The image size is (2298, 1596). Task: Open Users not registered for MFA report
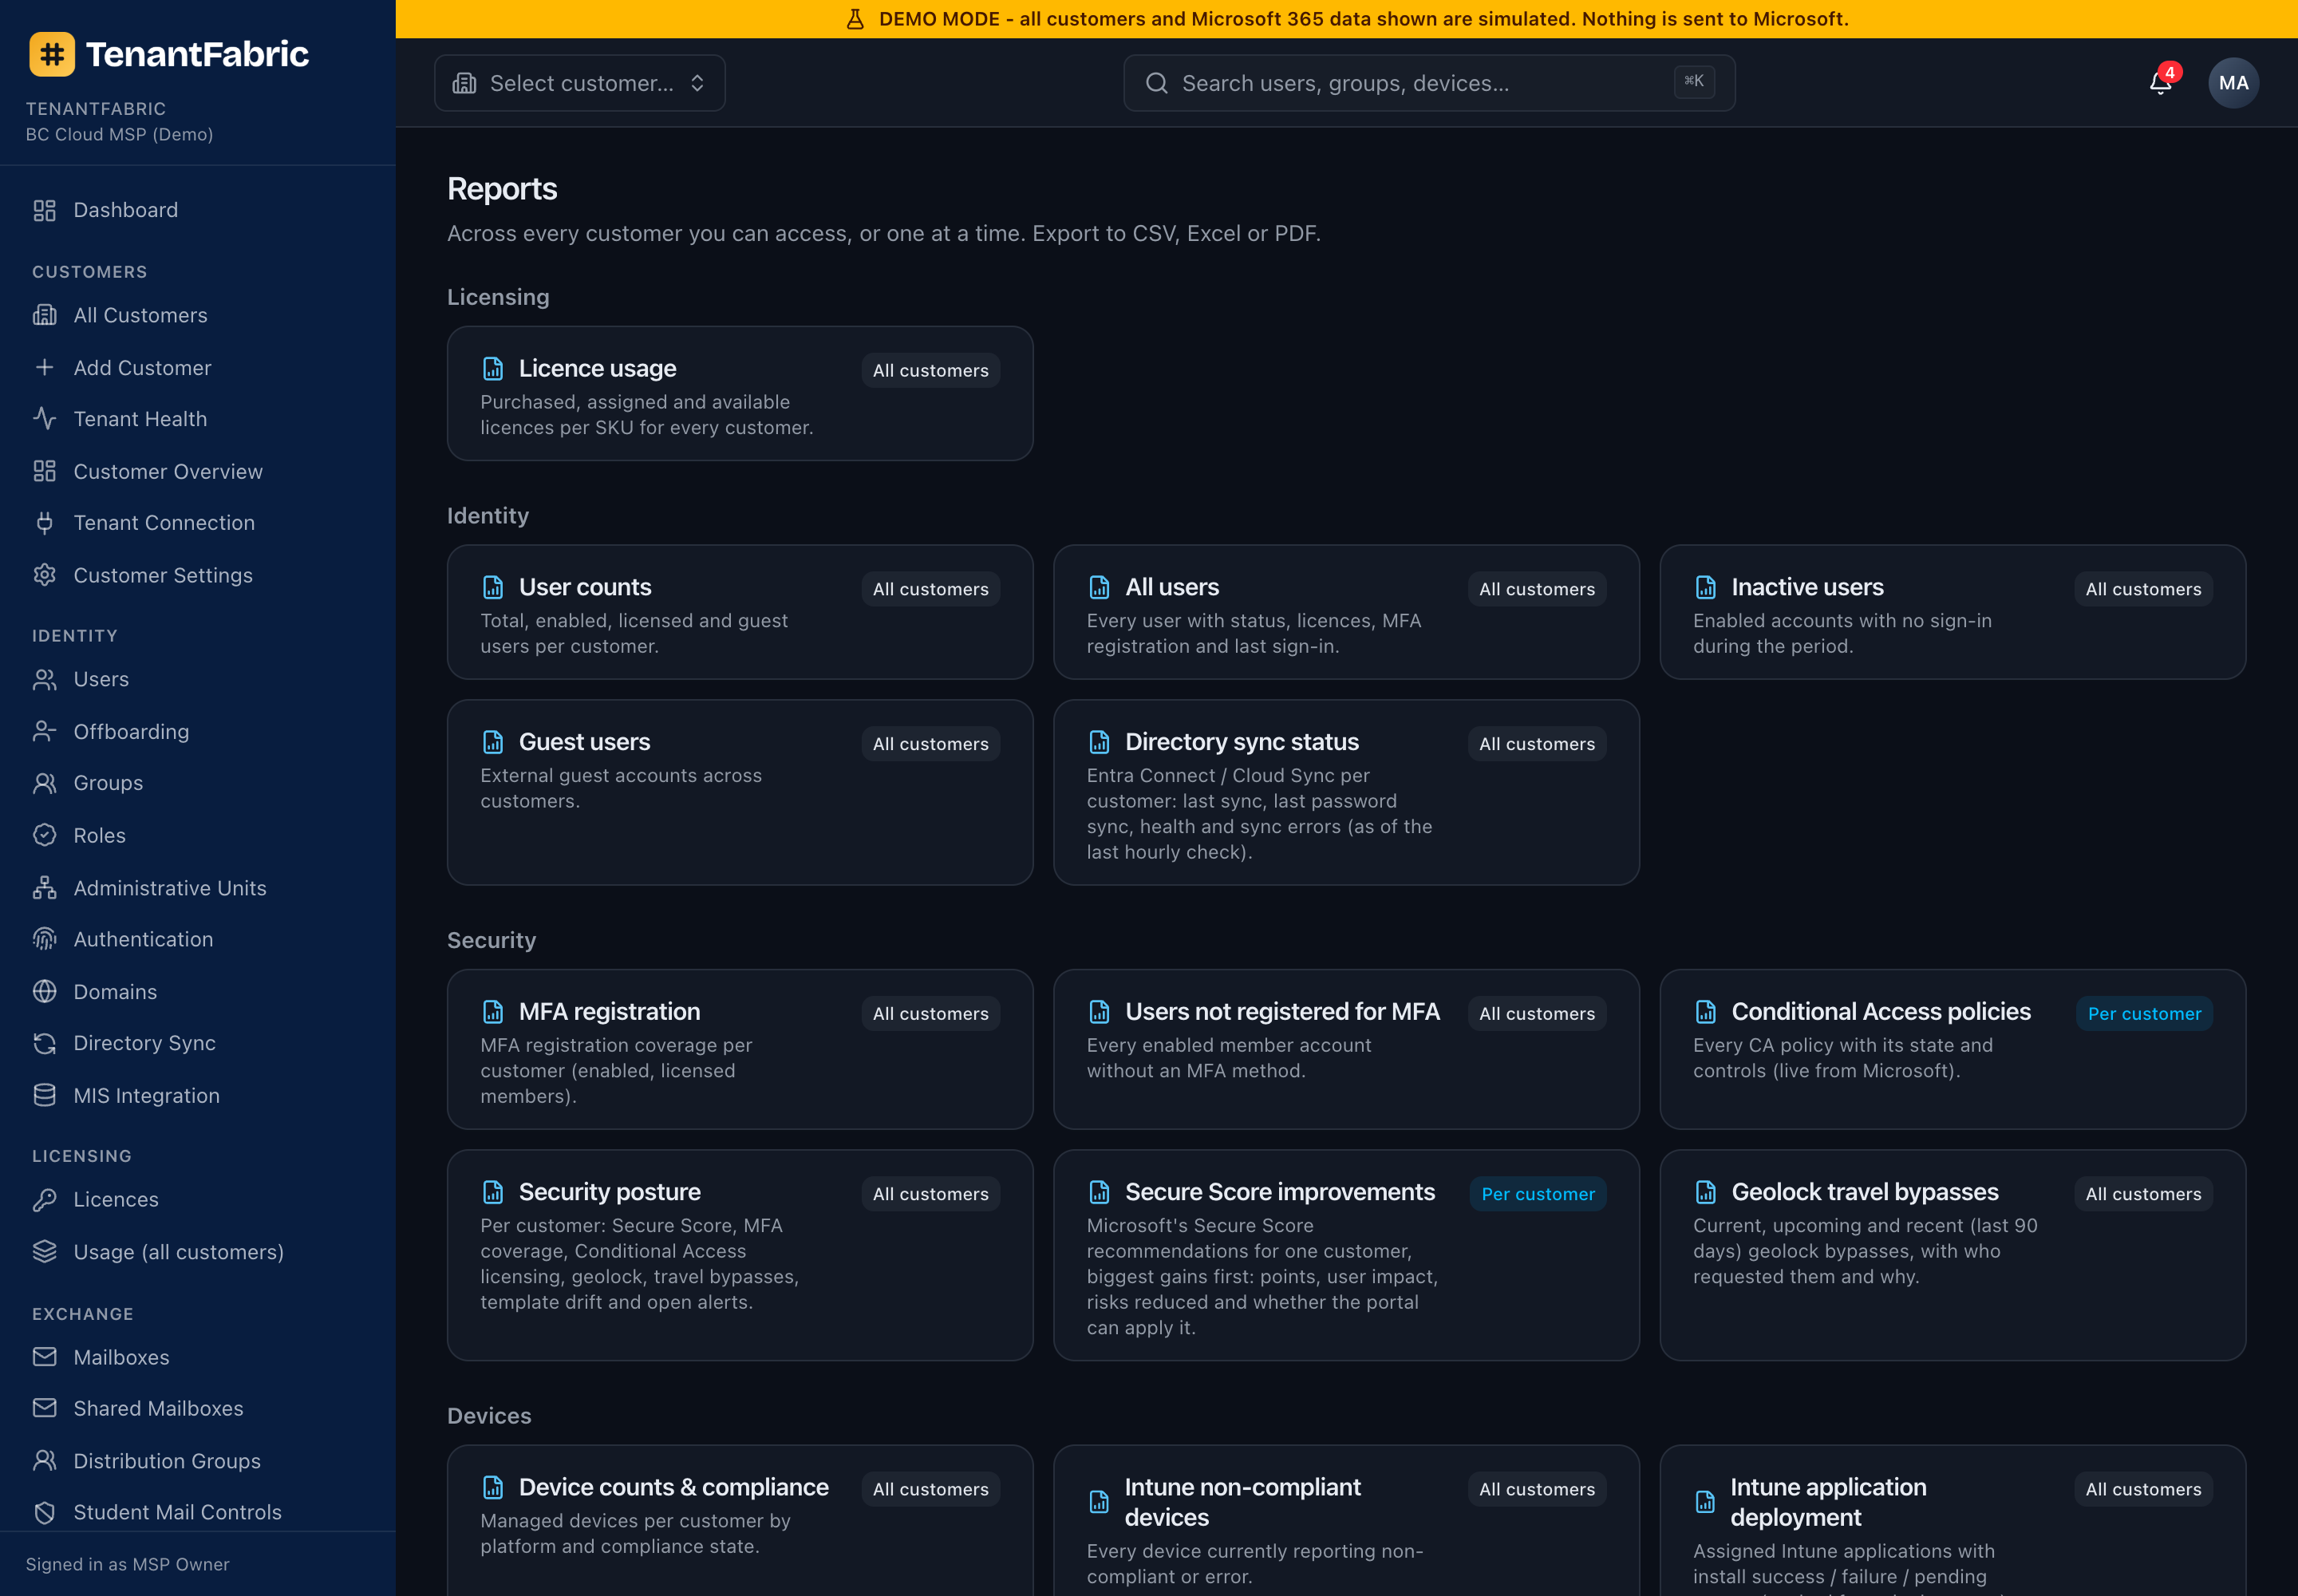[x=1346, y=1049]
